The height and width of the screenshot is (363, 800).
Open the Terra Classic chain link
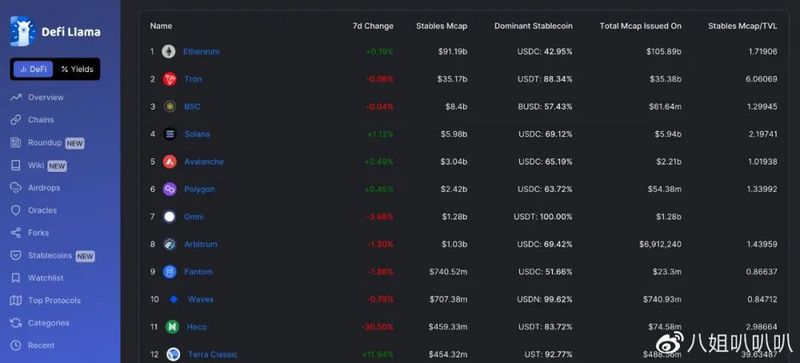(213, 354)
